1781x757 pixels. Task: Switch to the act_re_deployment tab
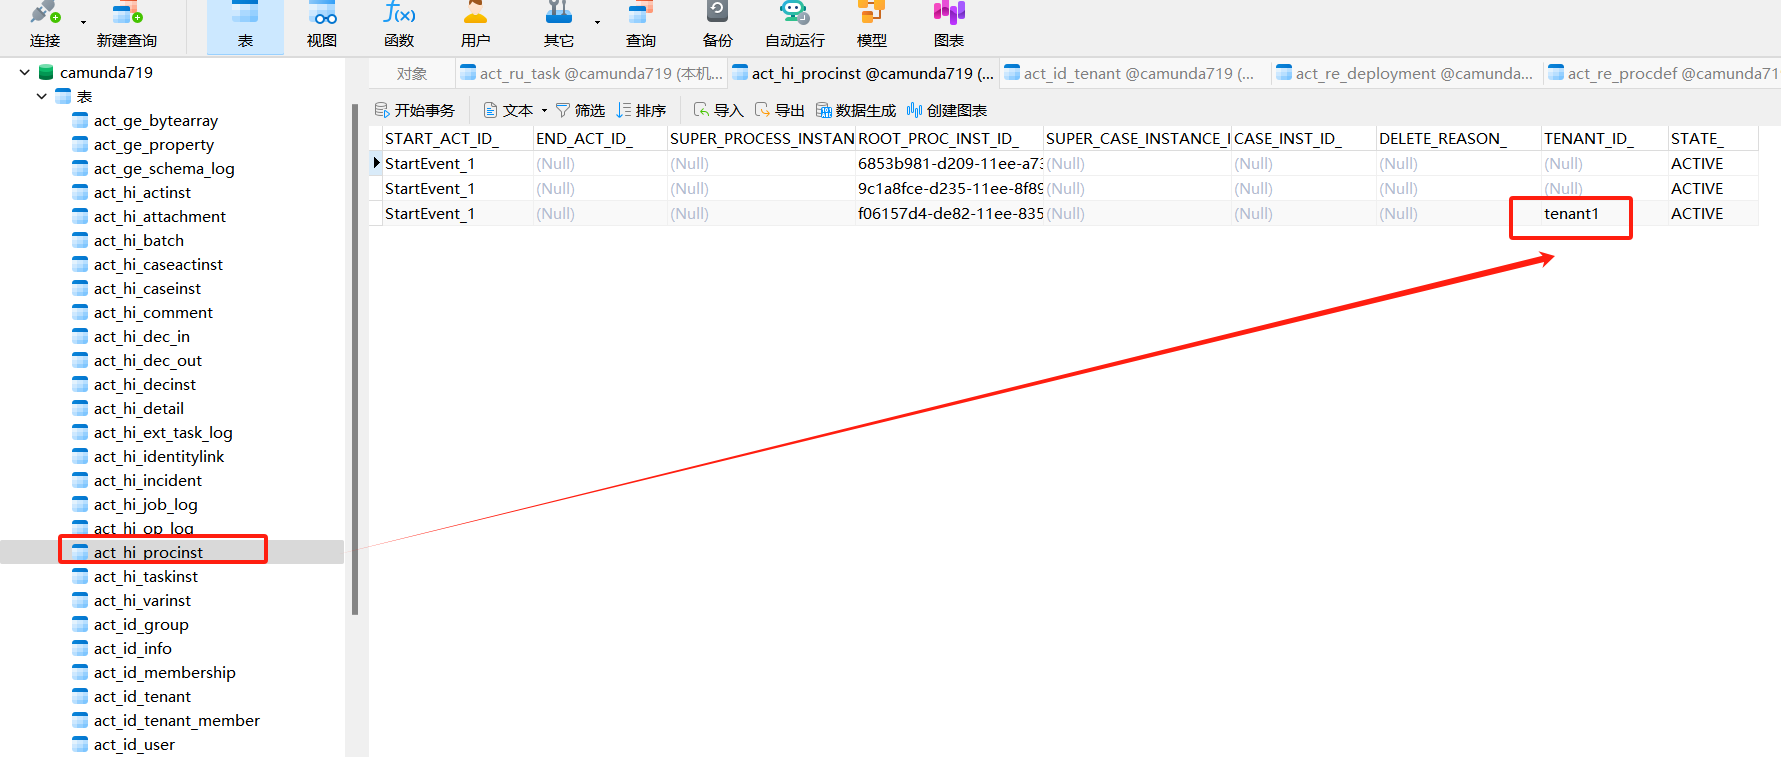click(1407, 73)
